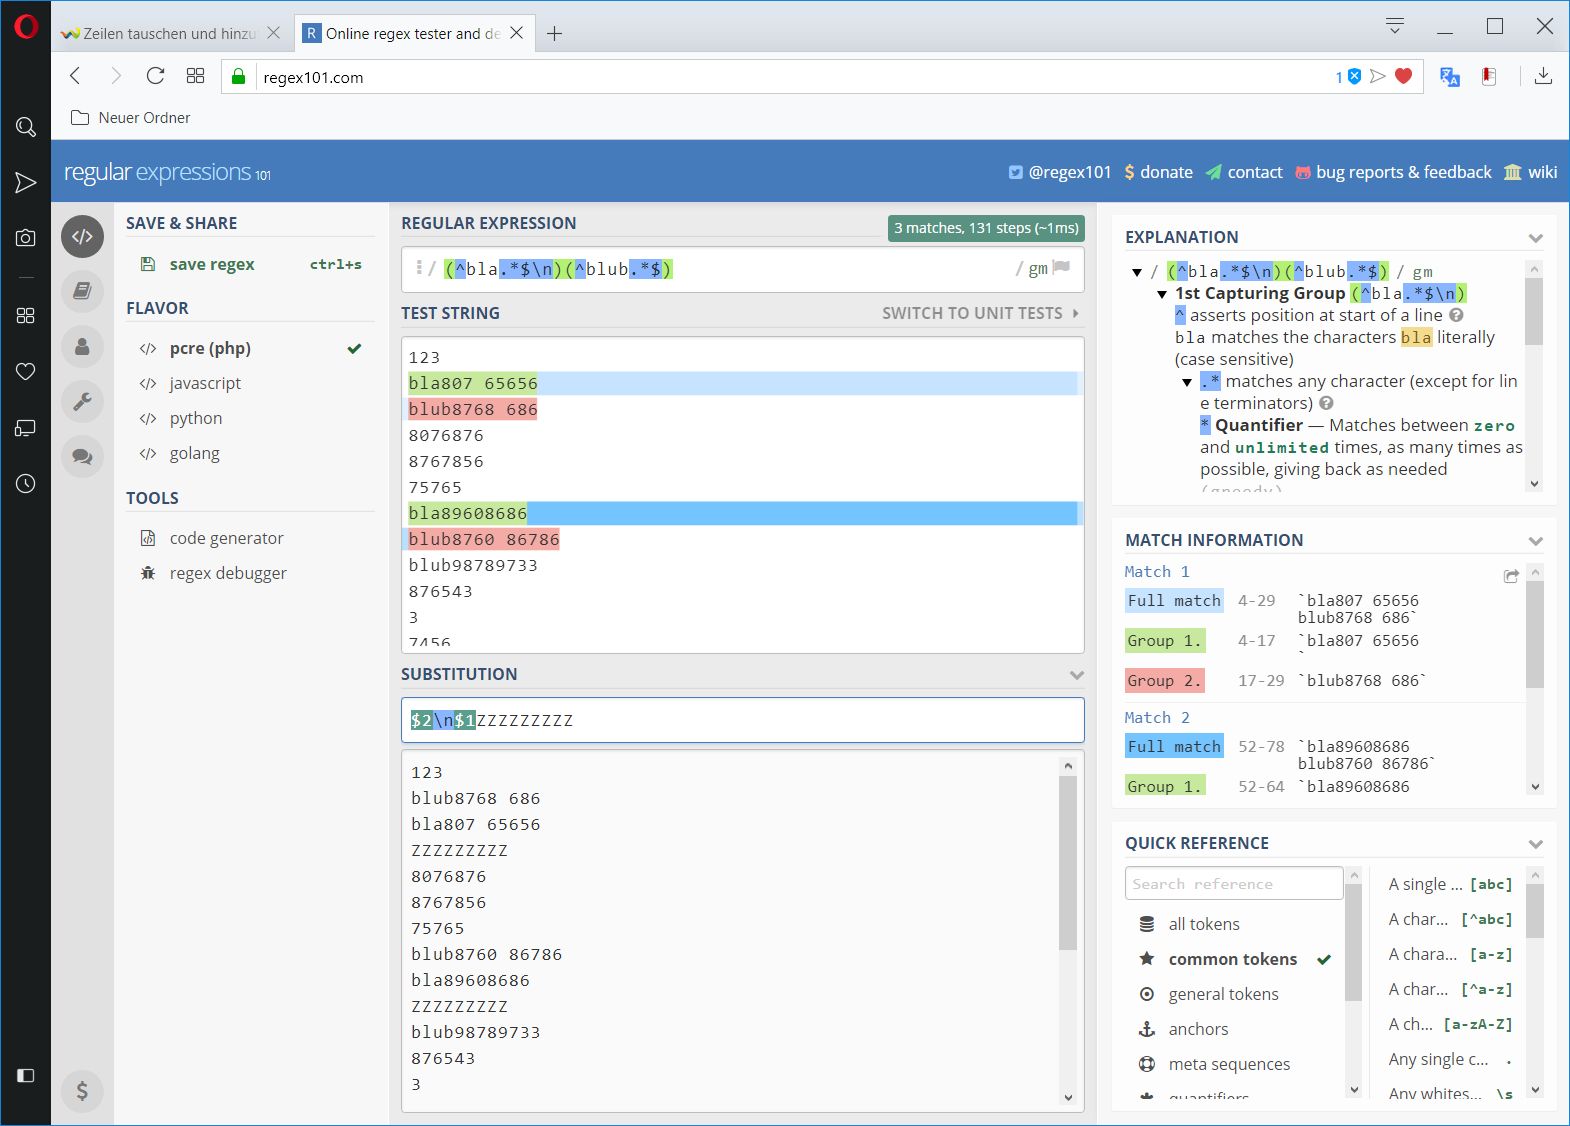Switch to the Zeilen tauschen browser tab
The image size is (1570, 1126).
point(168,33)
